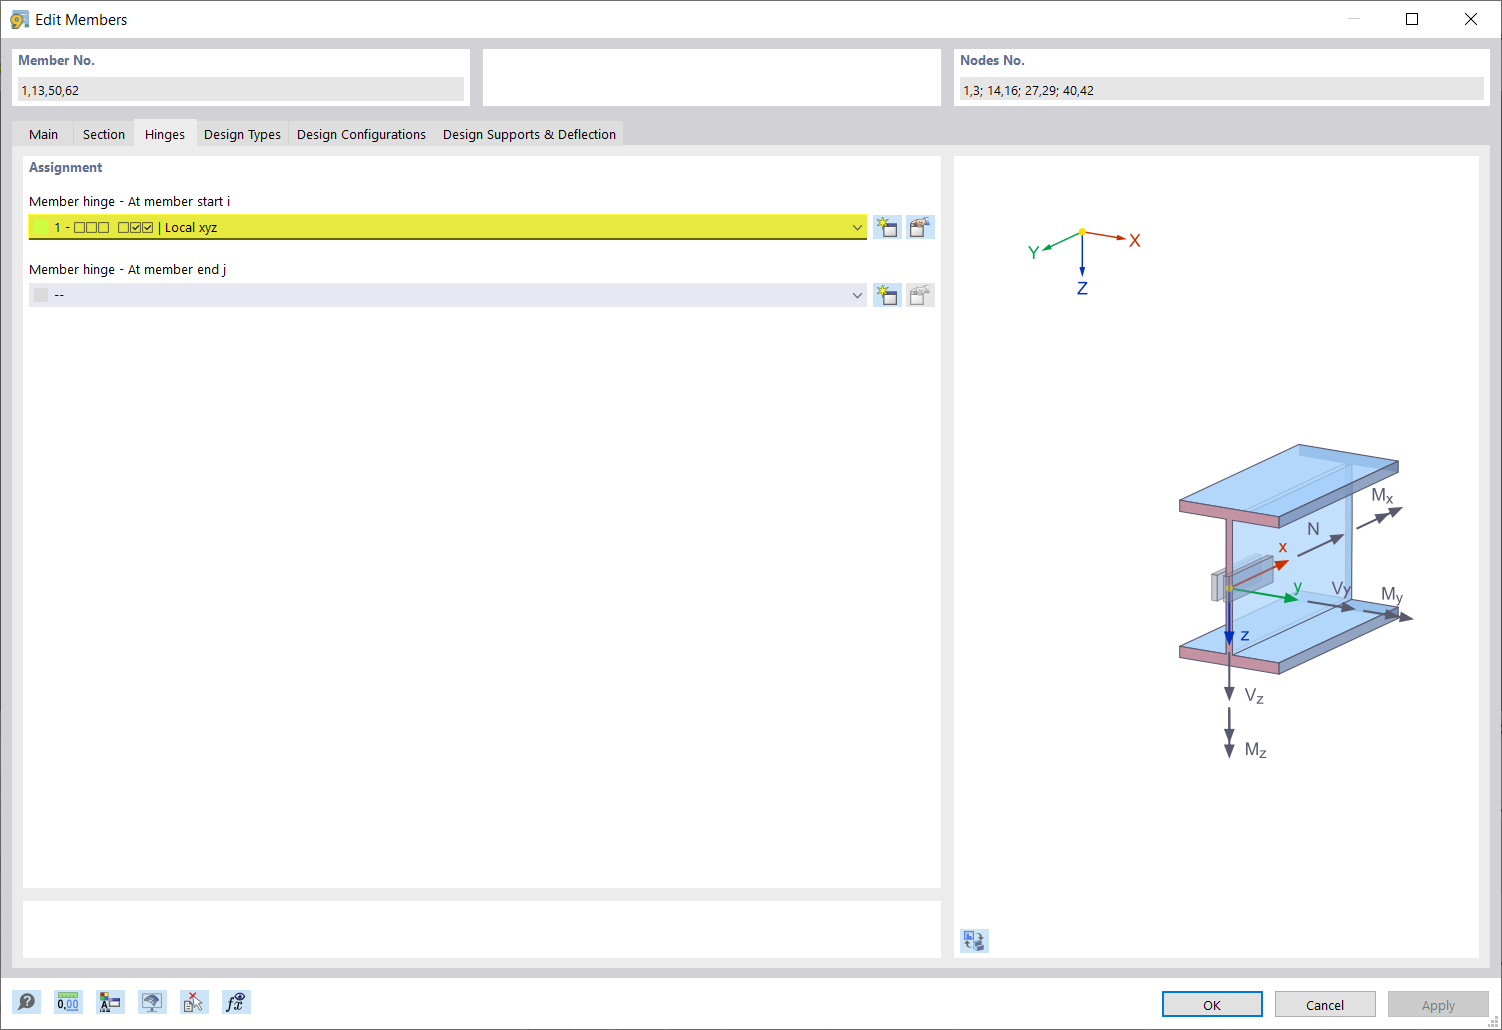This screenshot has height=1030, width=1502.
Task: Click the empty comment area at bottom
Action: 482,930
